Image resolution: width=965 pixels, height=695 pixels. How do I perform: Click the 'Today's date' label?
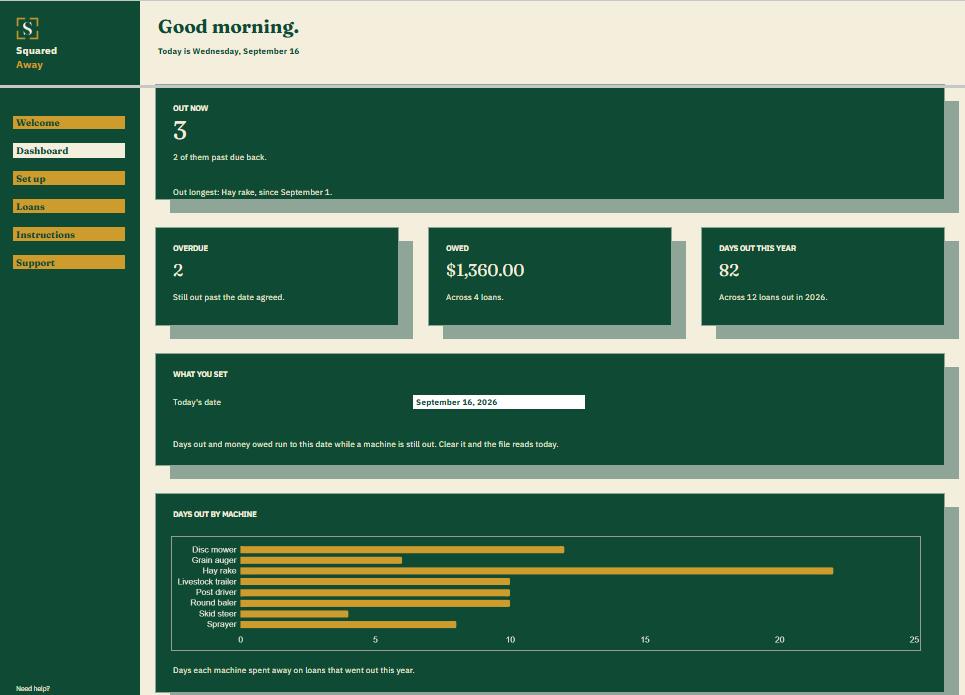pos(197,402)
